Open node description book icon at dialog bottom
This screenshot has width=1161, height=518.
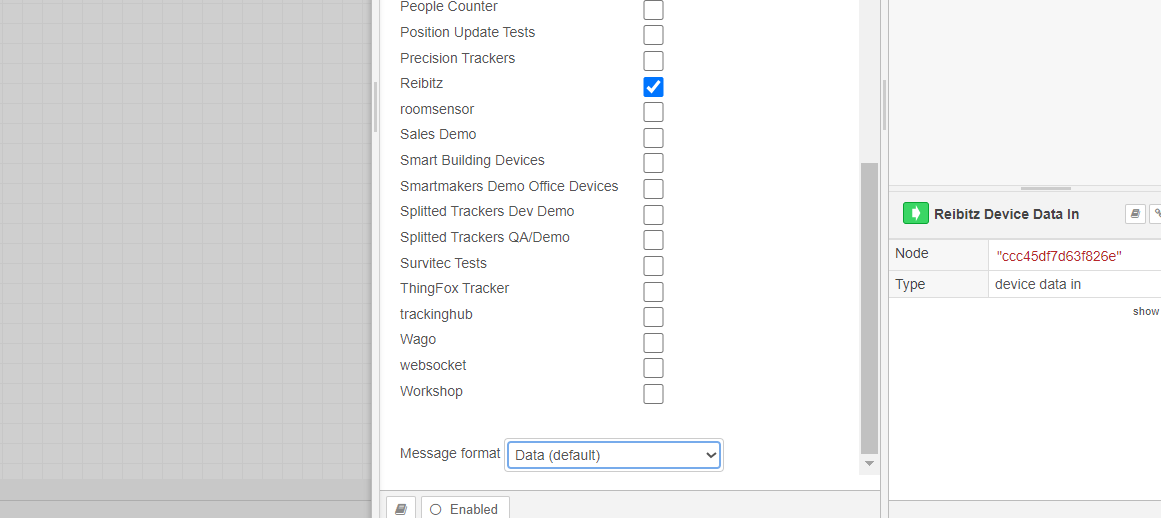click(x=401, y=509)
